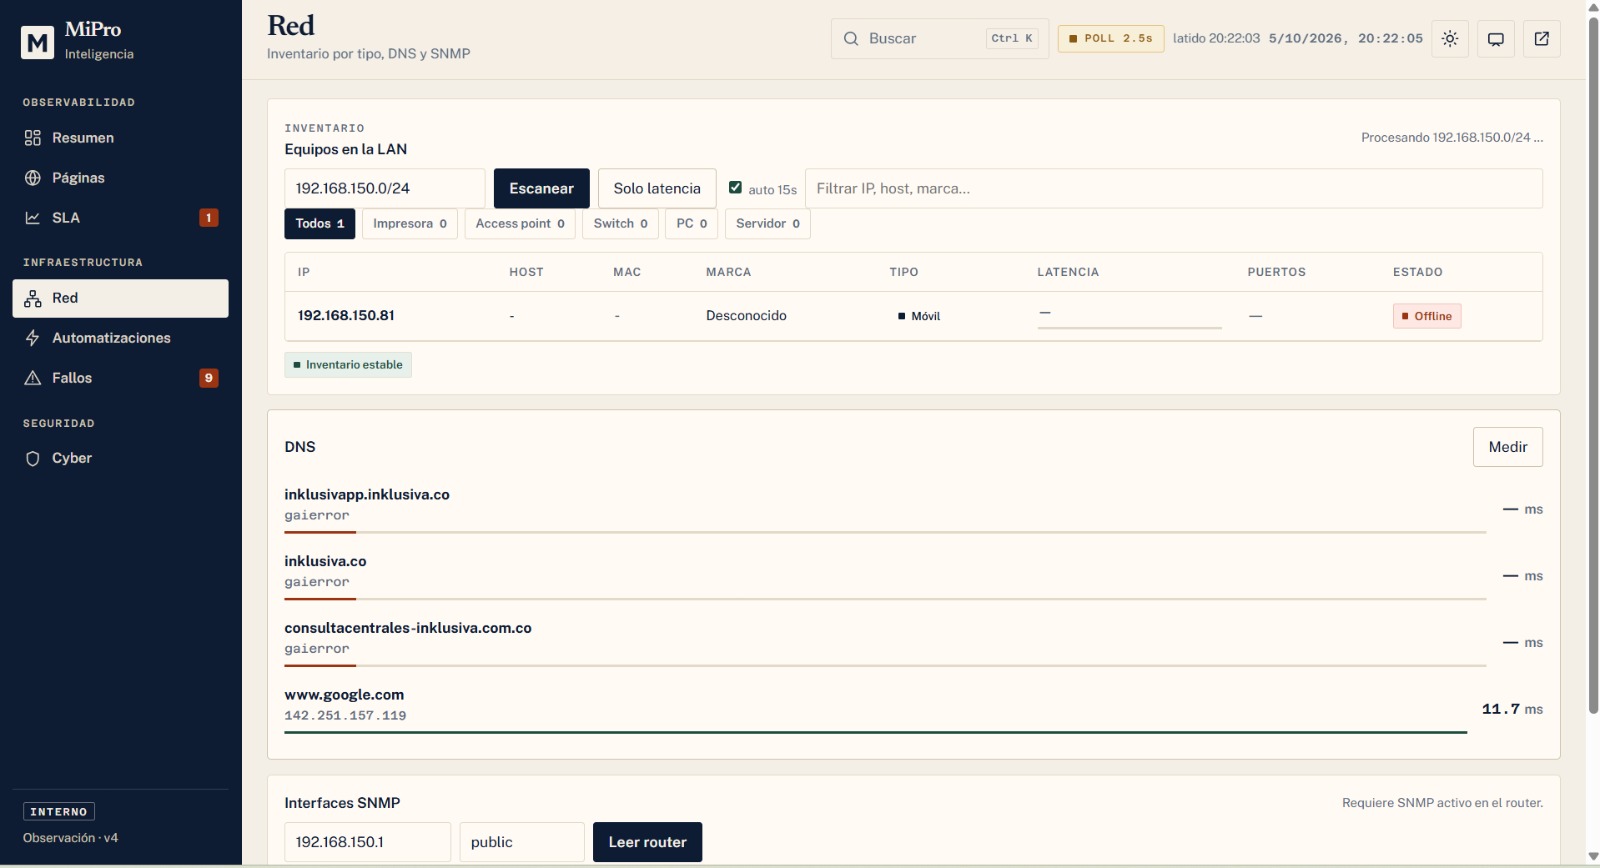Screen dimensions: 1600x868
Task: Click the www.google.com DNS entry
Action: (x=344, y=695)
